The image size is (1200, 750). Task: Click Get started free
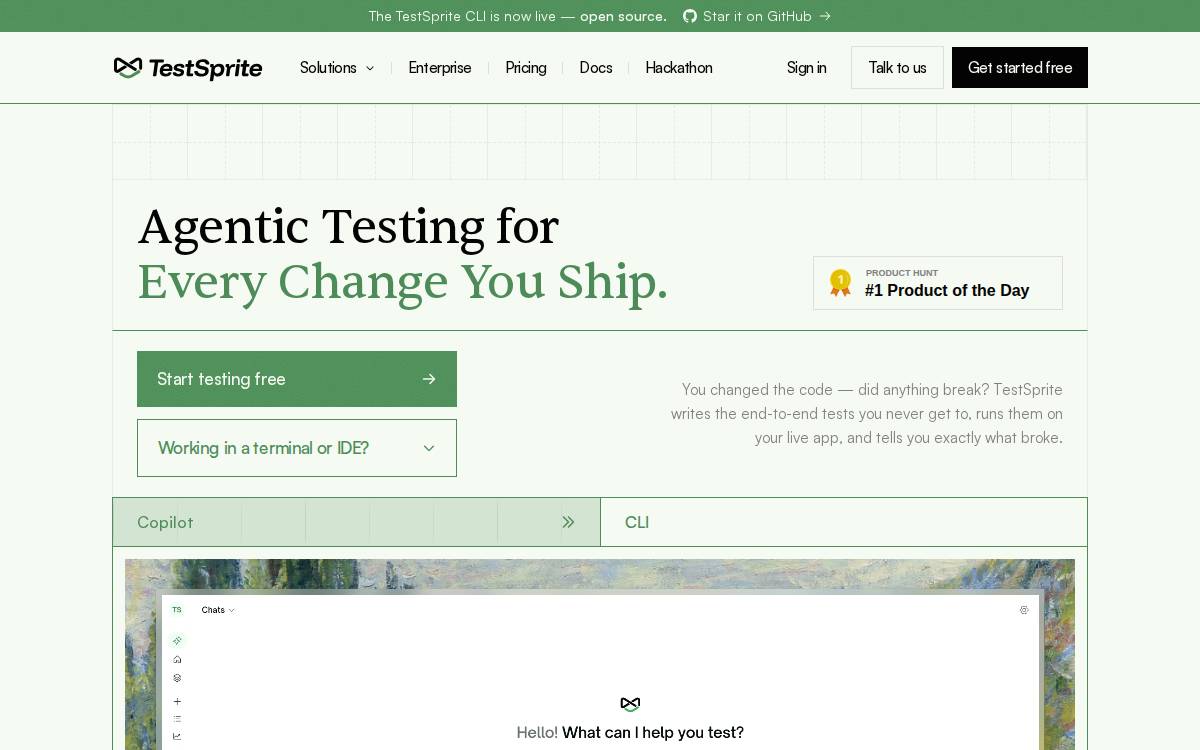[1020, 68]
